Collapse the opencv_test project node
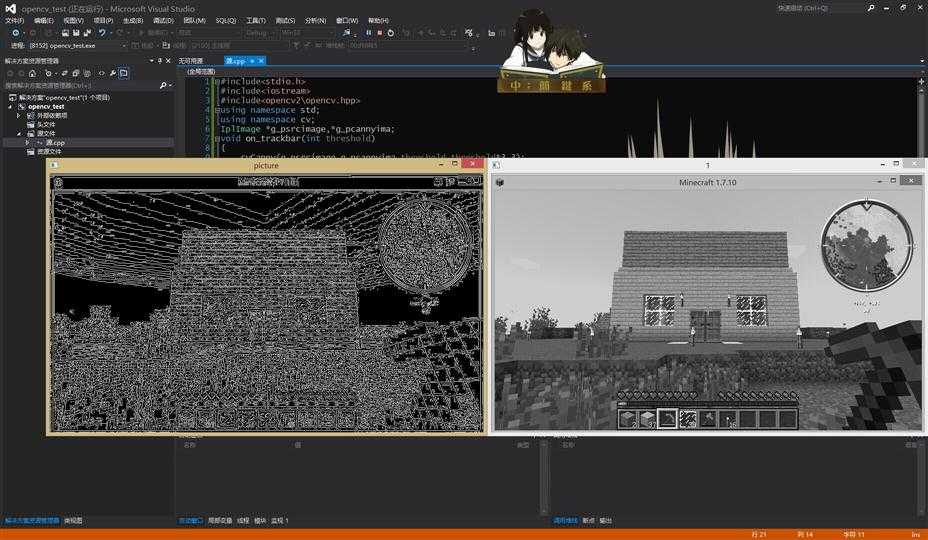Viewport: 928px width, 540px height. tap(10, 107)
